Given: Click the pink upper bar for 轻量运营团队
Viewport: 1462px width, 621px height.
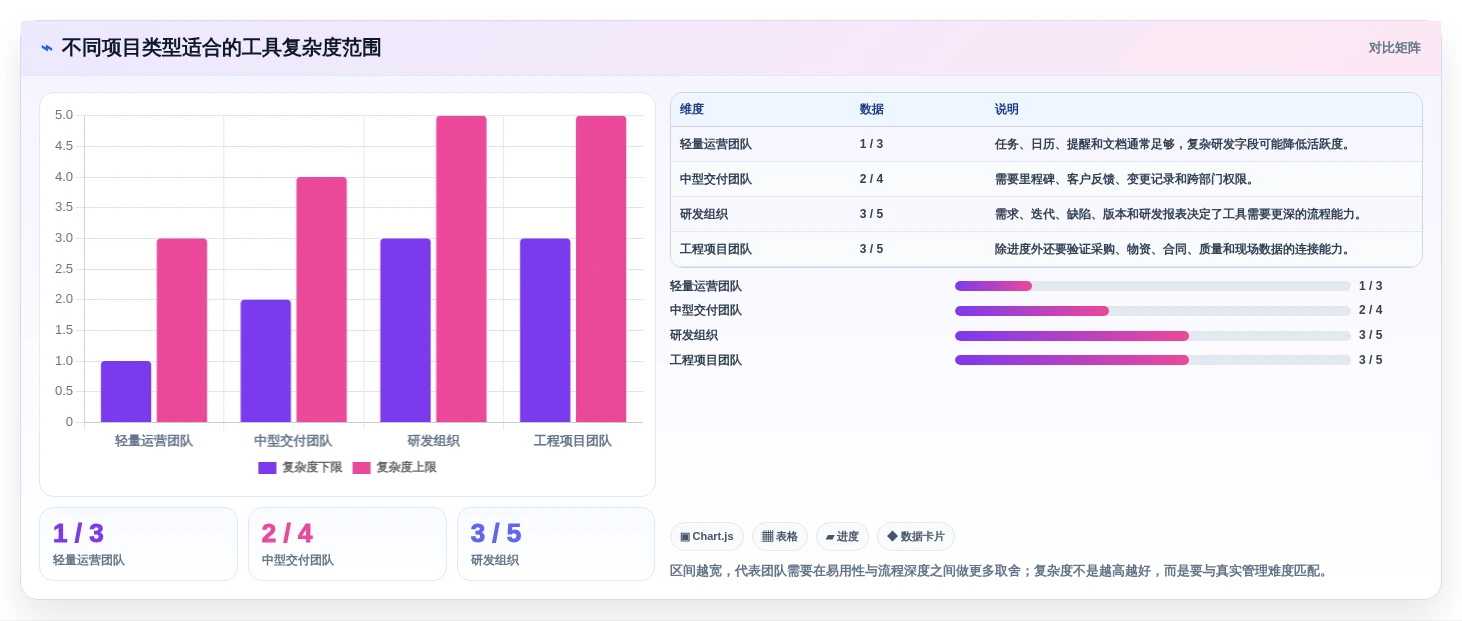Looking at the screenshot, I should (x=182, y=330).
